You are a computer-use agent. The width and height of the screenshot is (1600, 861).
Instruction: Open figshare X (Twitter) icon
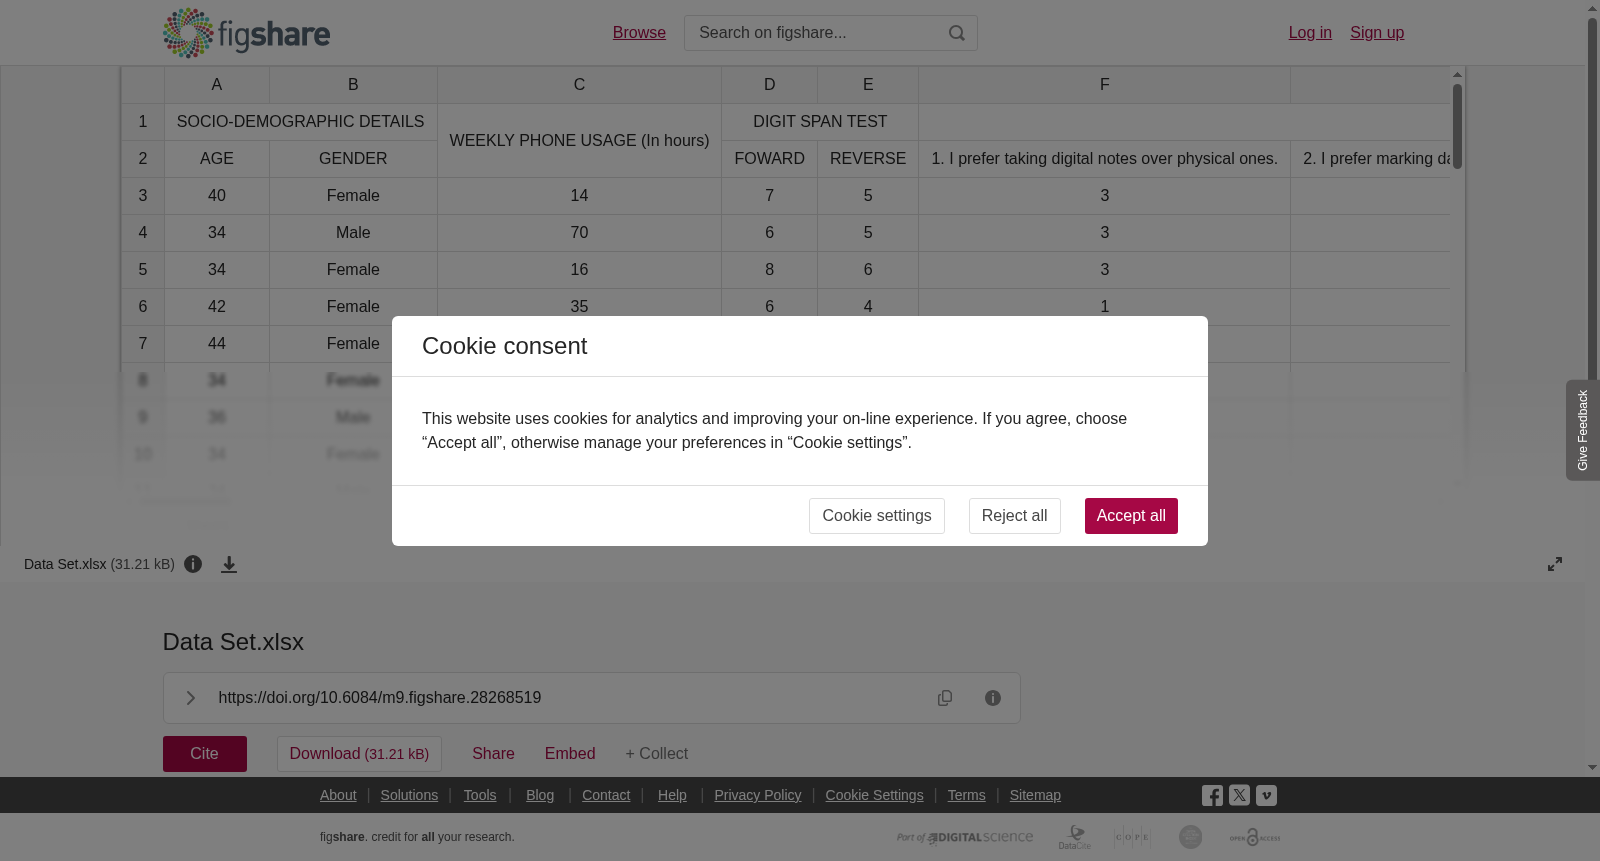coord(1239,796)
